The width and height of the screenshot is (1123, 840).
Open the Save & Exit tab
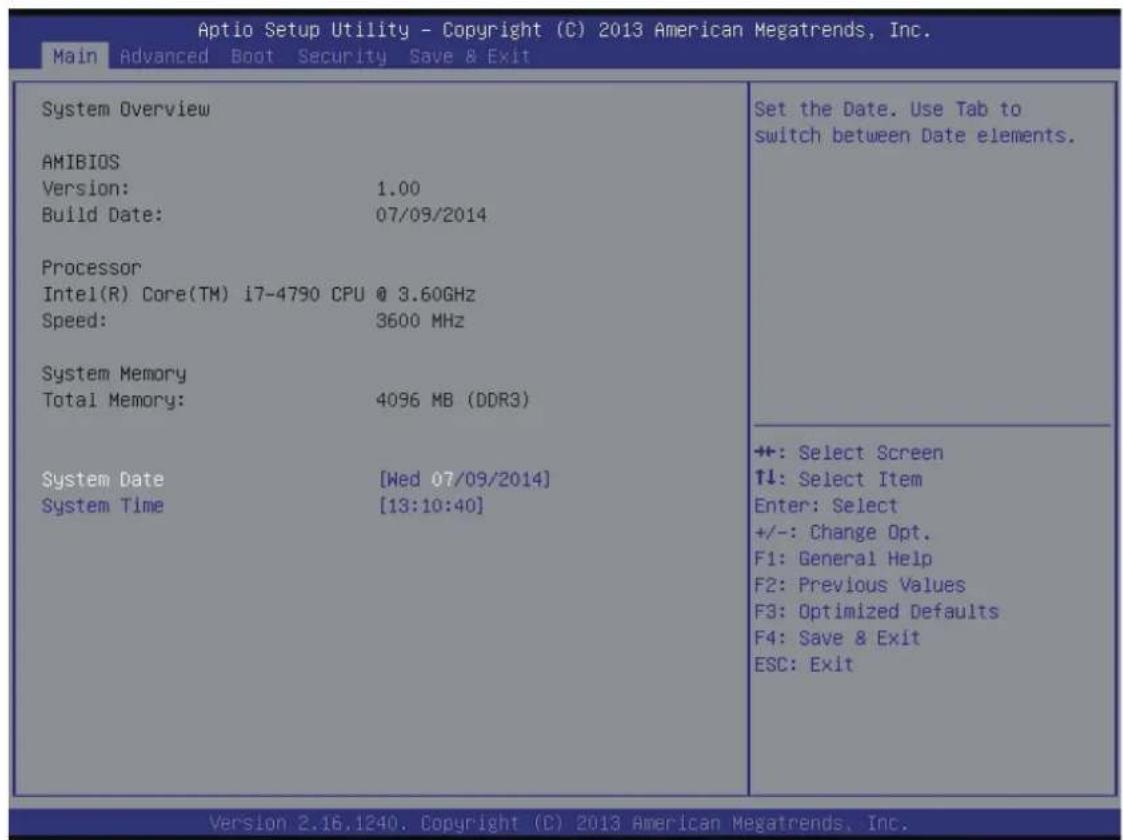click(x=470, y=57)
